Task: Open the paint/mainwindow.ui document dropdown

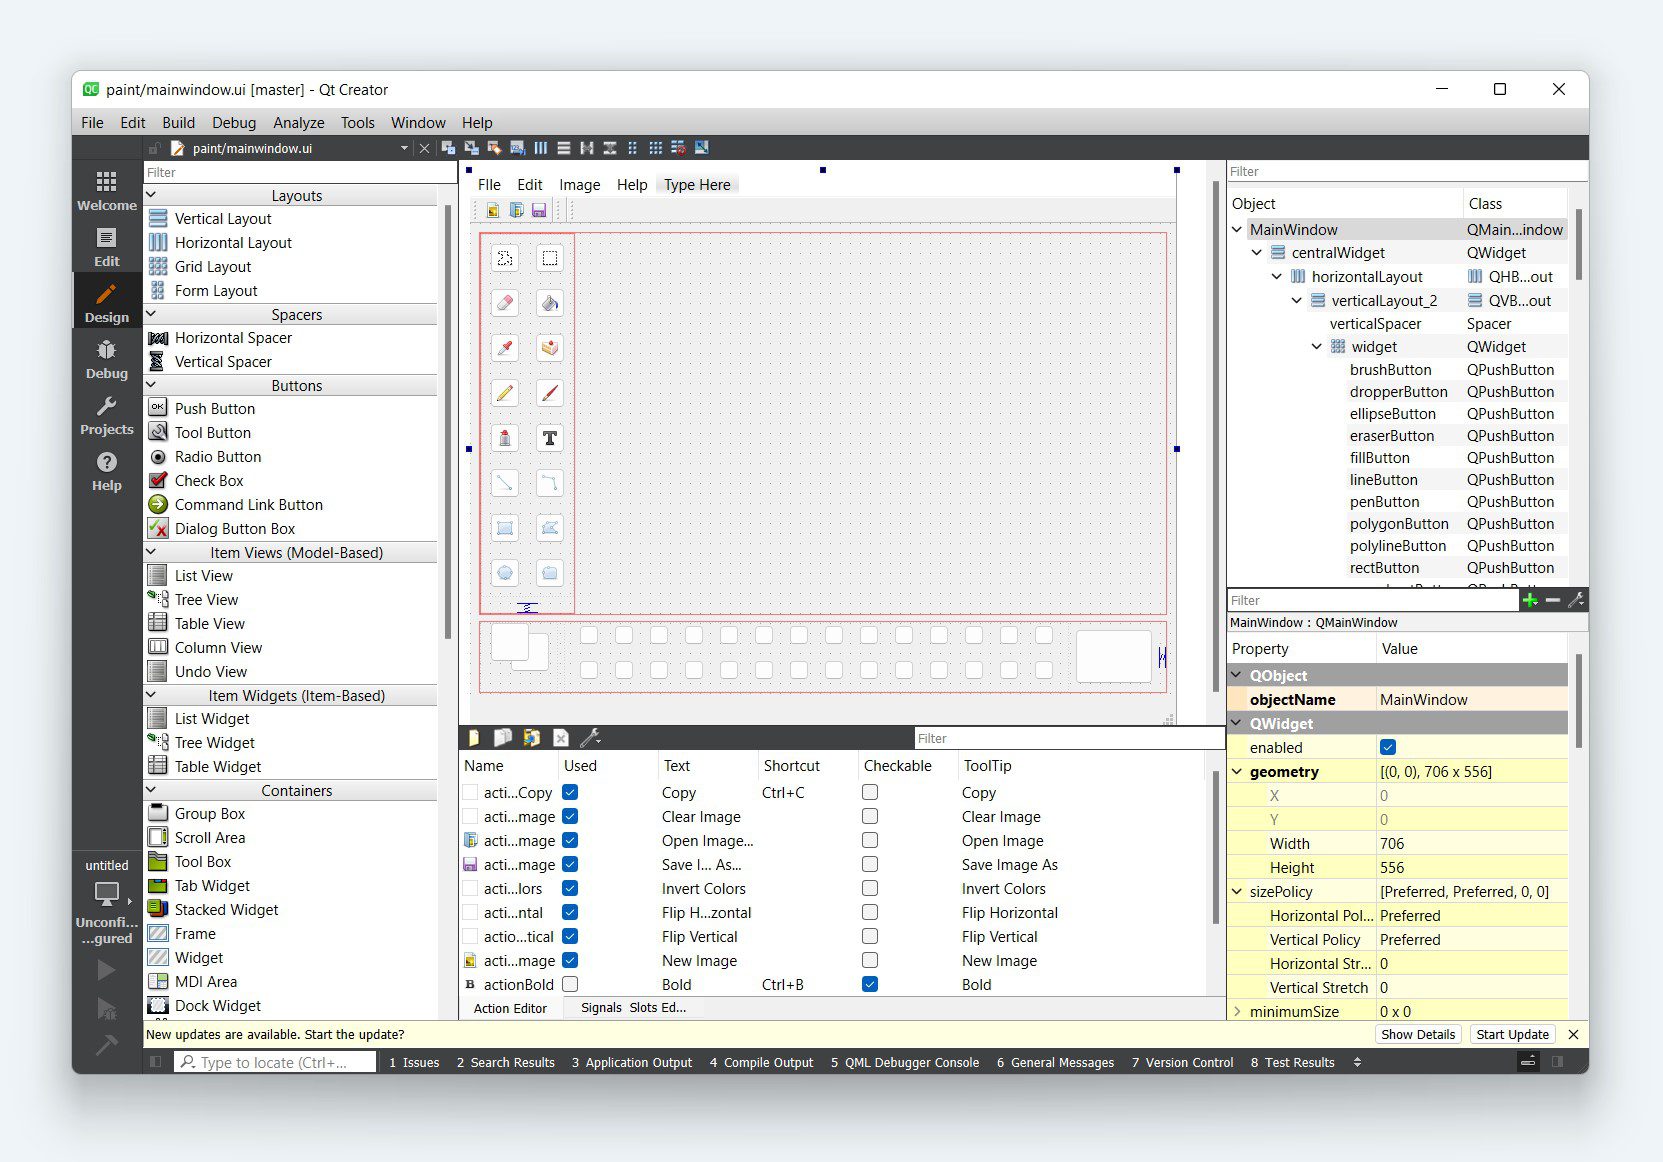Action: coord(404,148)
